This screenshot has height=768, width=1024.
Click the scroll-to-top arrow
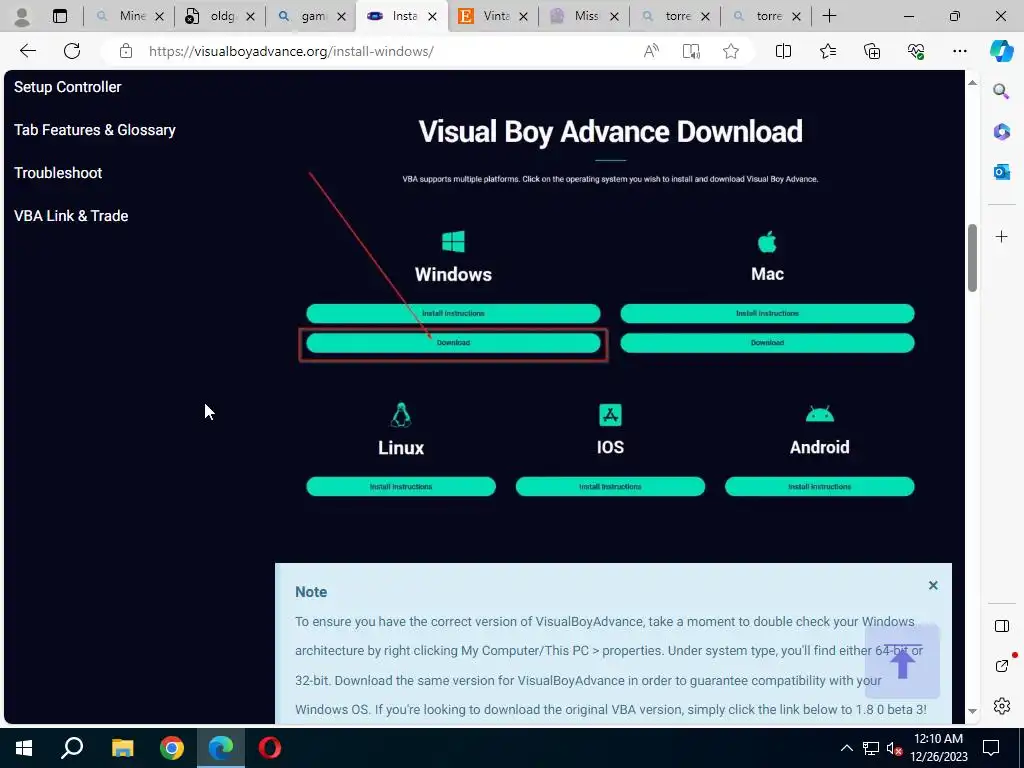point(903,661)
